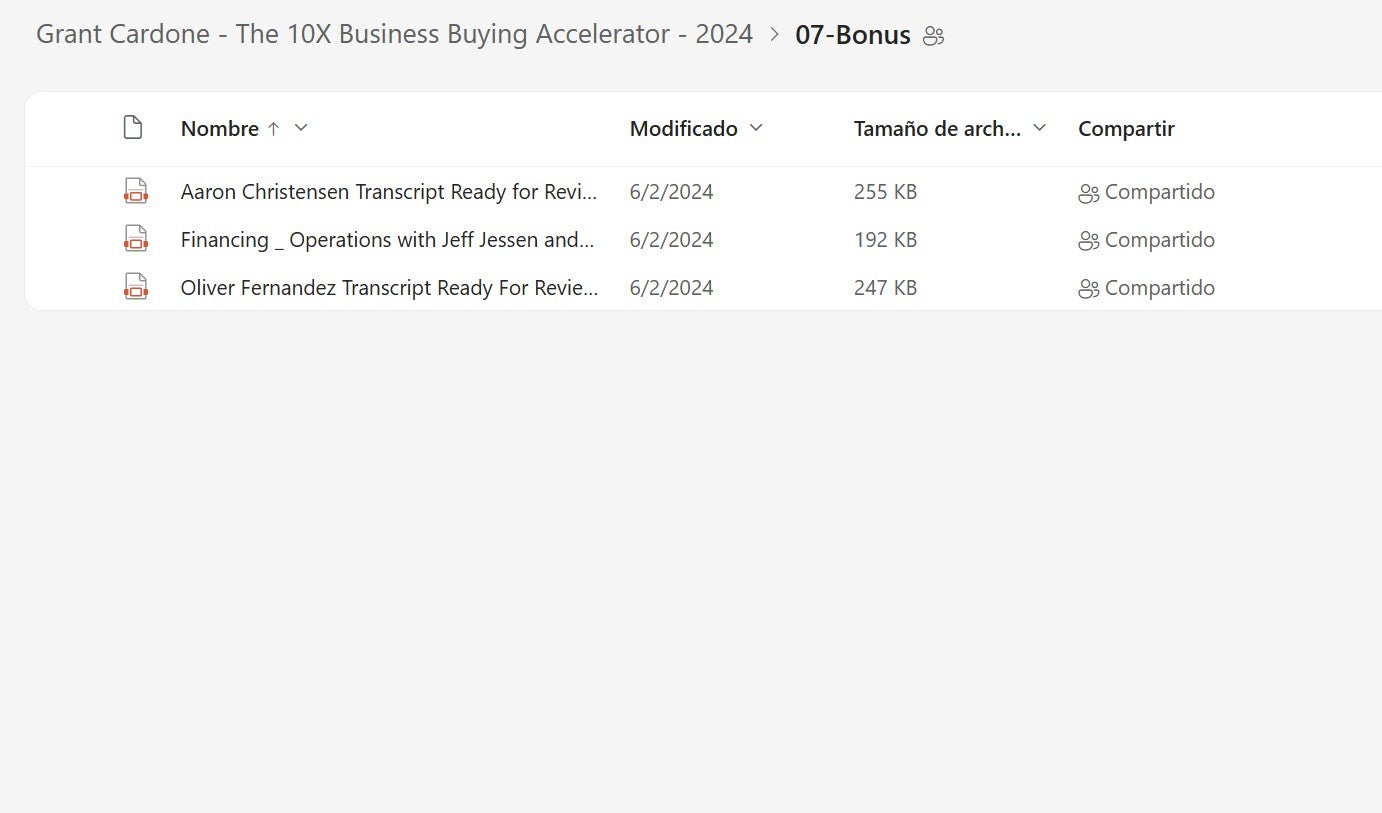The image size is (1382, 813).
Task: Open Financing Operations with Jeff Jessen file
Action: 387,240
